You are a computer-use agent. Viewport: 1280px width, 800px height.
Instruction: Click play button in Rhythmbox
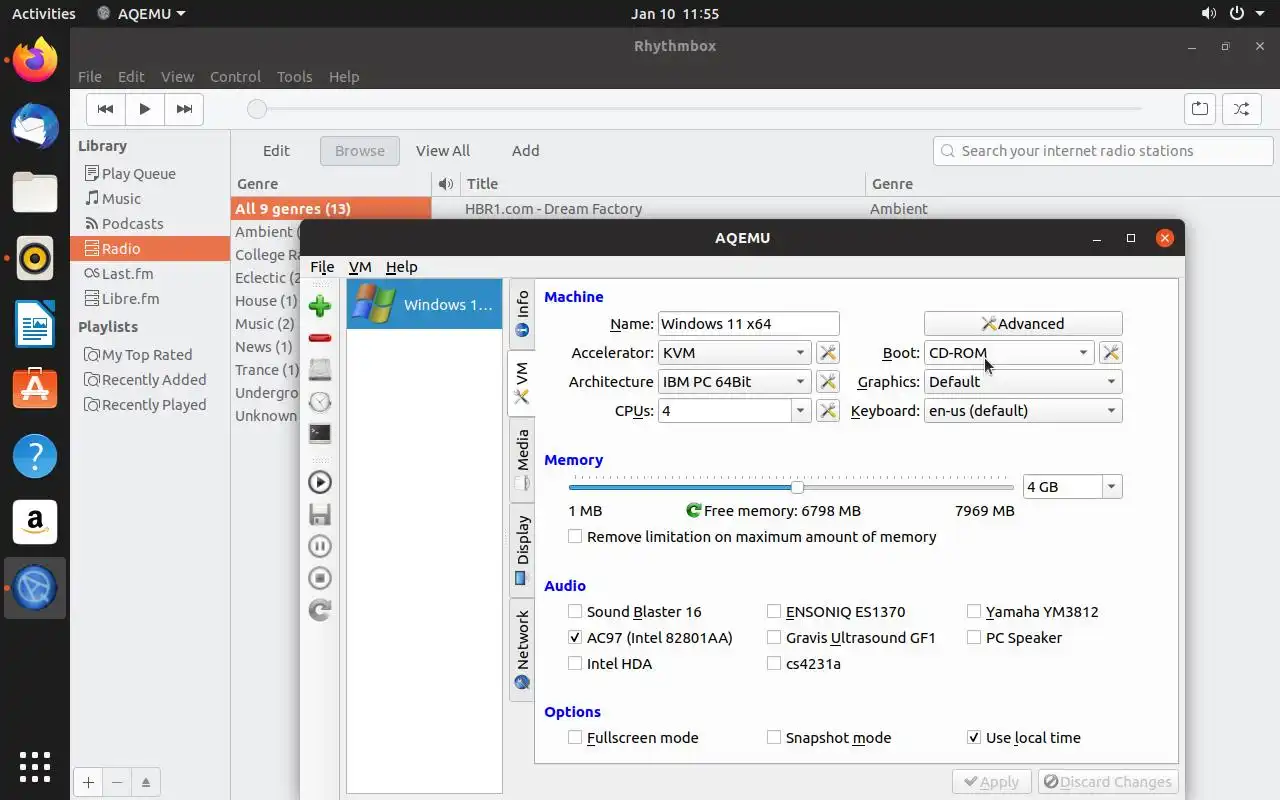coord(145,109)
